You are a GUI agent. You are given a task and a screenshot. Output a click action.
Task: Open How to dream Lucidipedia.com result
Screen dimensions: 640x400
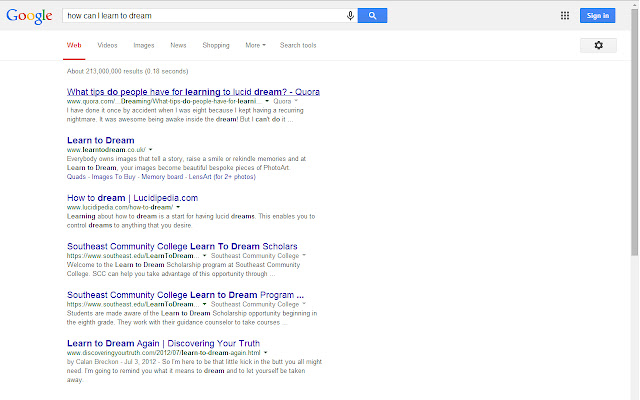pyautogui.click(x=133, y=198)
